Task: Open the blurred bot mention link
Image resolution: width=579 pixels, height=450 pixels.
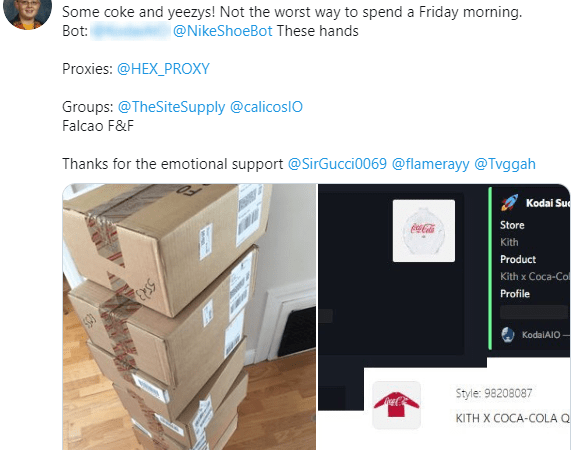Action: coord(130,31)
